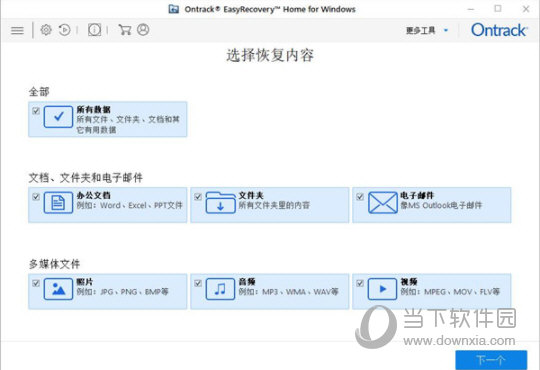
Task: Click the 视频 title text
Action: point(409,281)
